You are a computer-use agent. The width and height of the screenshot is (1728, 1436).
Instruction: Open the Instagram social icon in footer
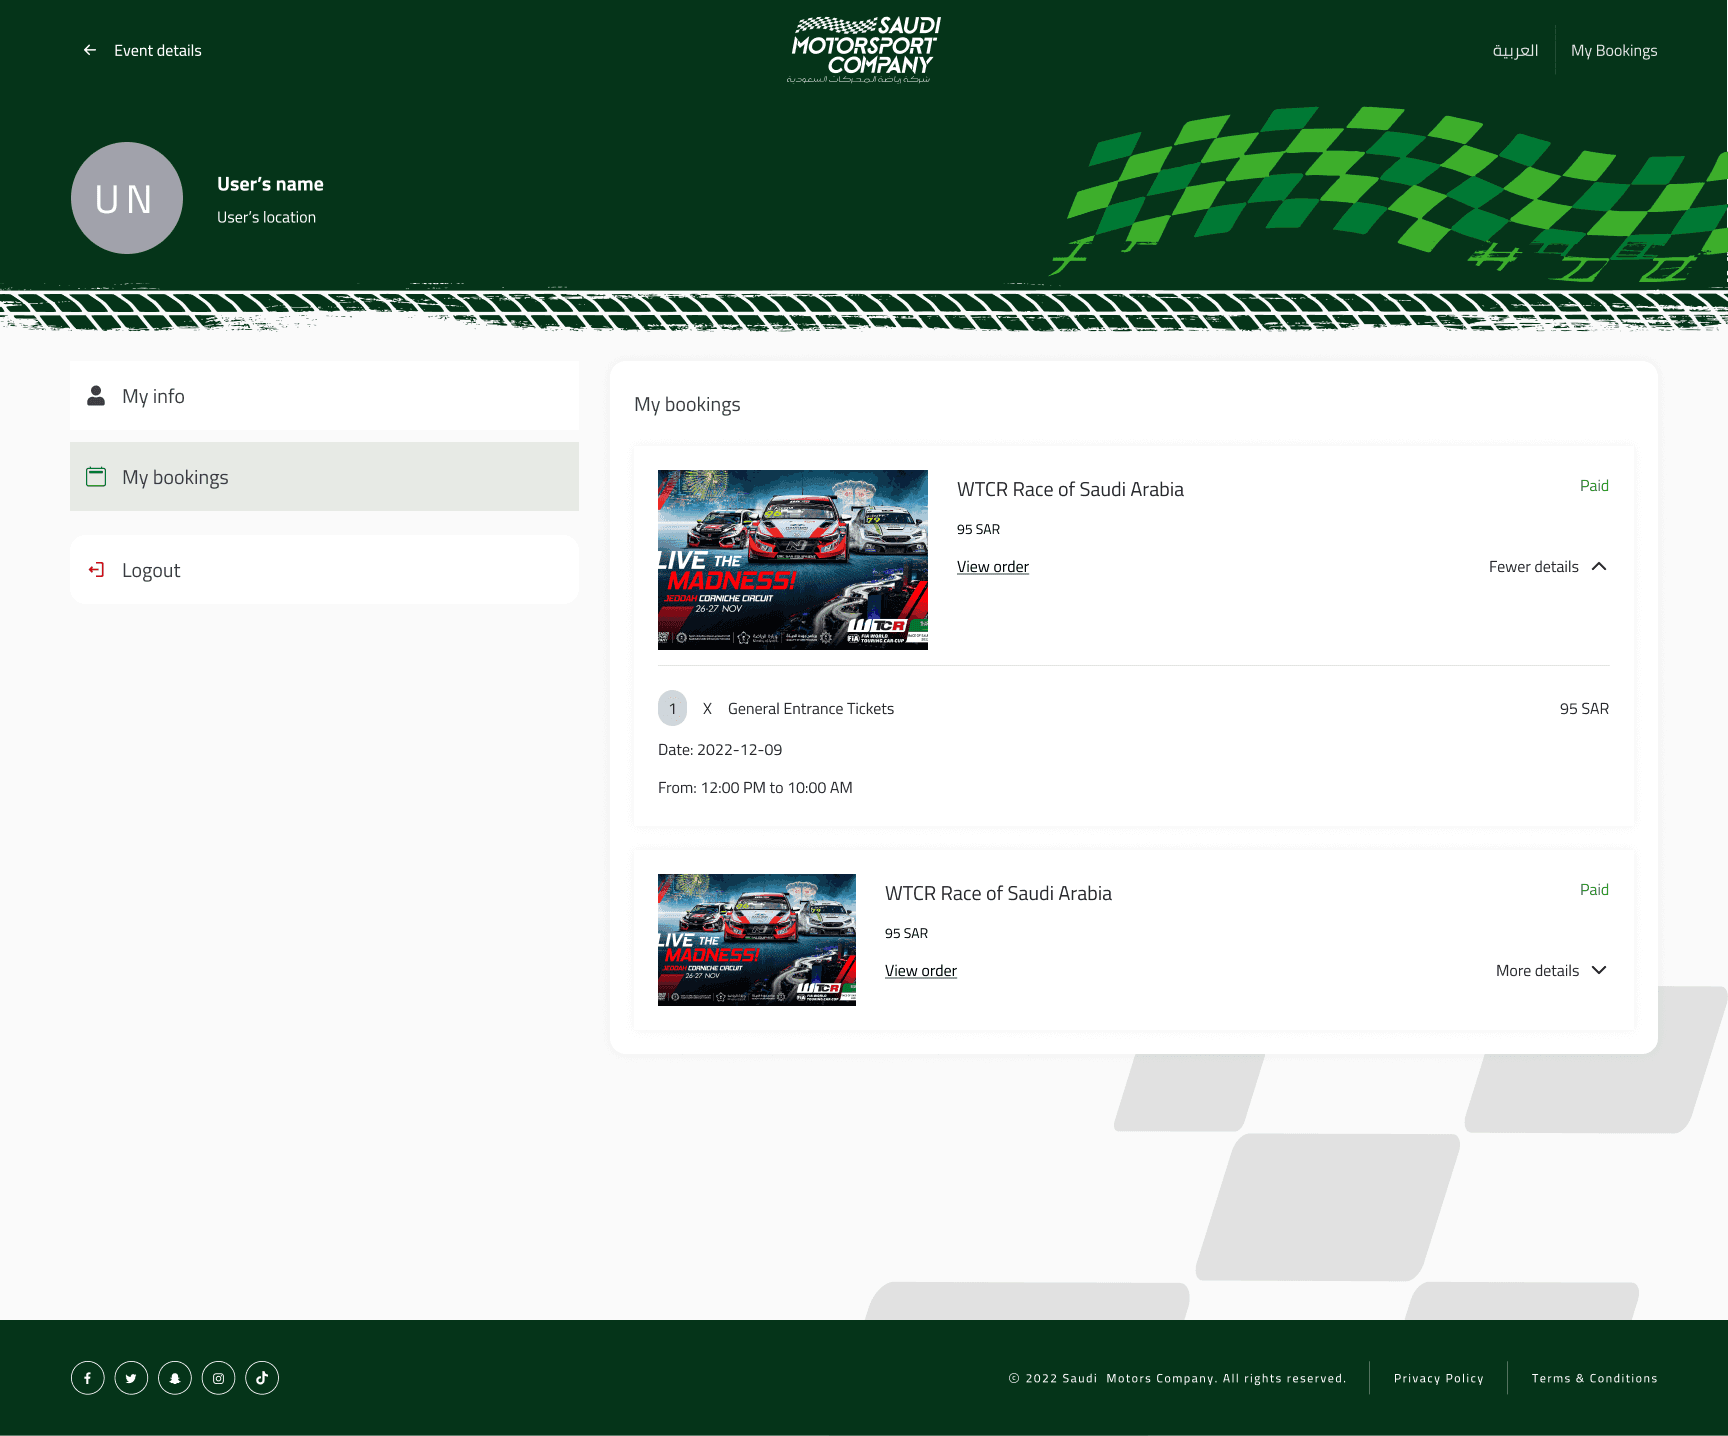pyautogui.click(x=219, y=1378)
